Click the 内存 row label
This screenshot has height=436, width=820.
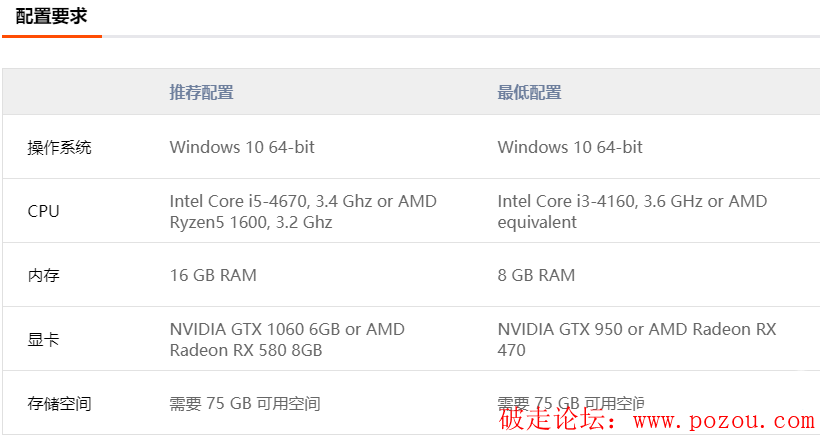point(43,276)
